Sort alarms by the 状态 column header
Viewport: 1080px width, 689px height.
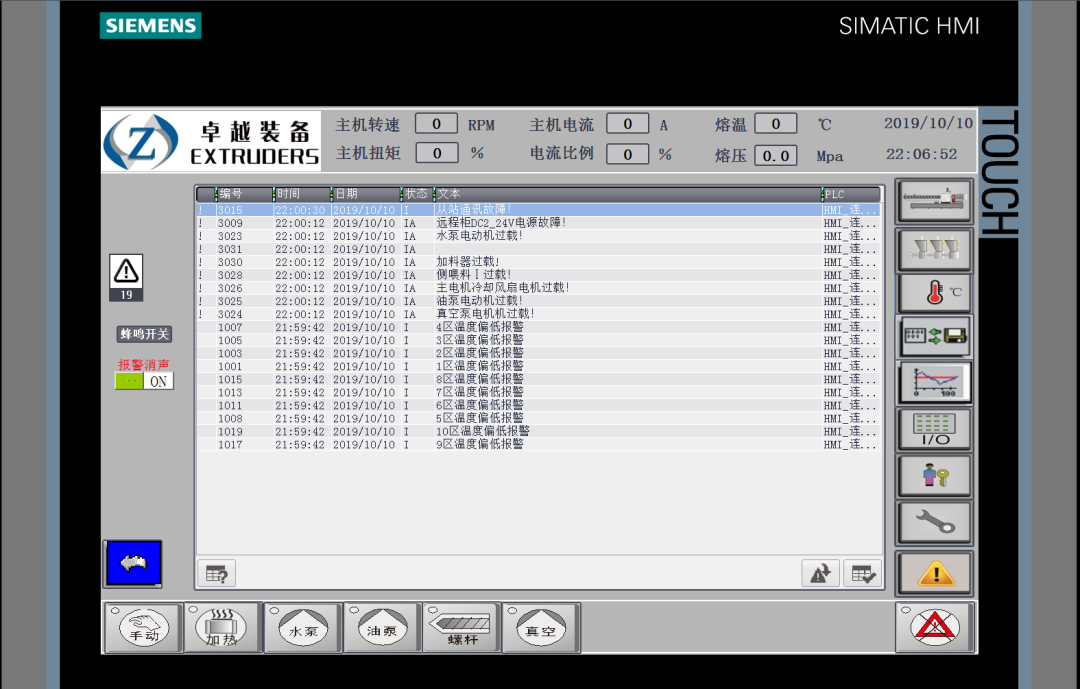tap(415, 194)
